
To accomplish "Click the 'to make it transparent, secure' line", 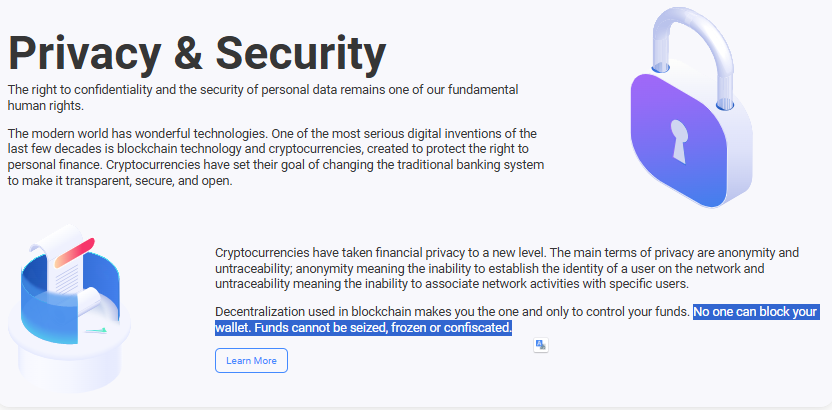I will point(120,181).
